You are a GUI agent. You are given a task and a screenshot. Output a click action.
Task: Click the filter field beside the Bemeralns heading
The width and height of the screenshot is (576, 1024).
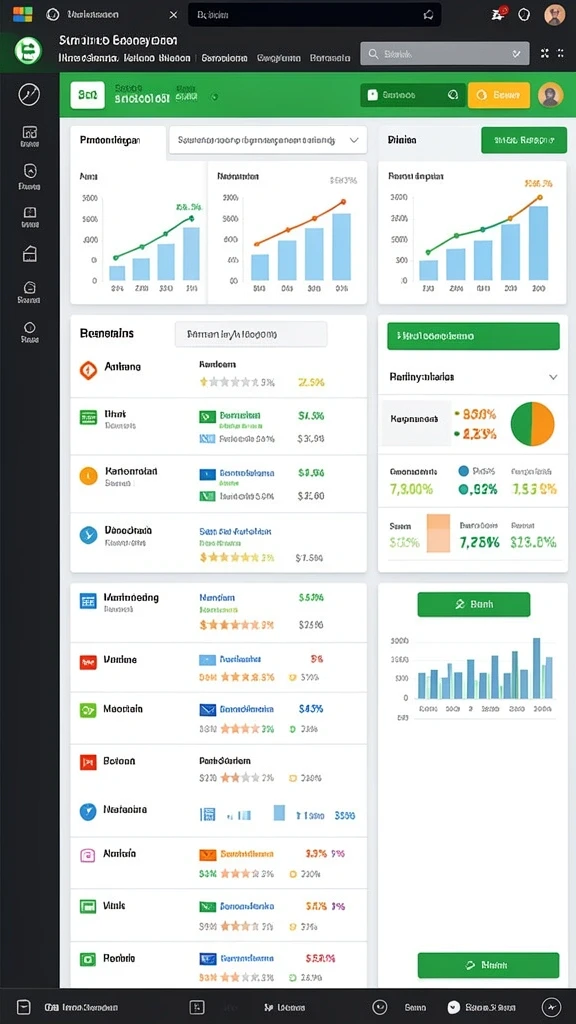251,334
